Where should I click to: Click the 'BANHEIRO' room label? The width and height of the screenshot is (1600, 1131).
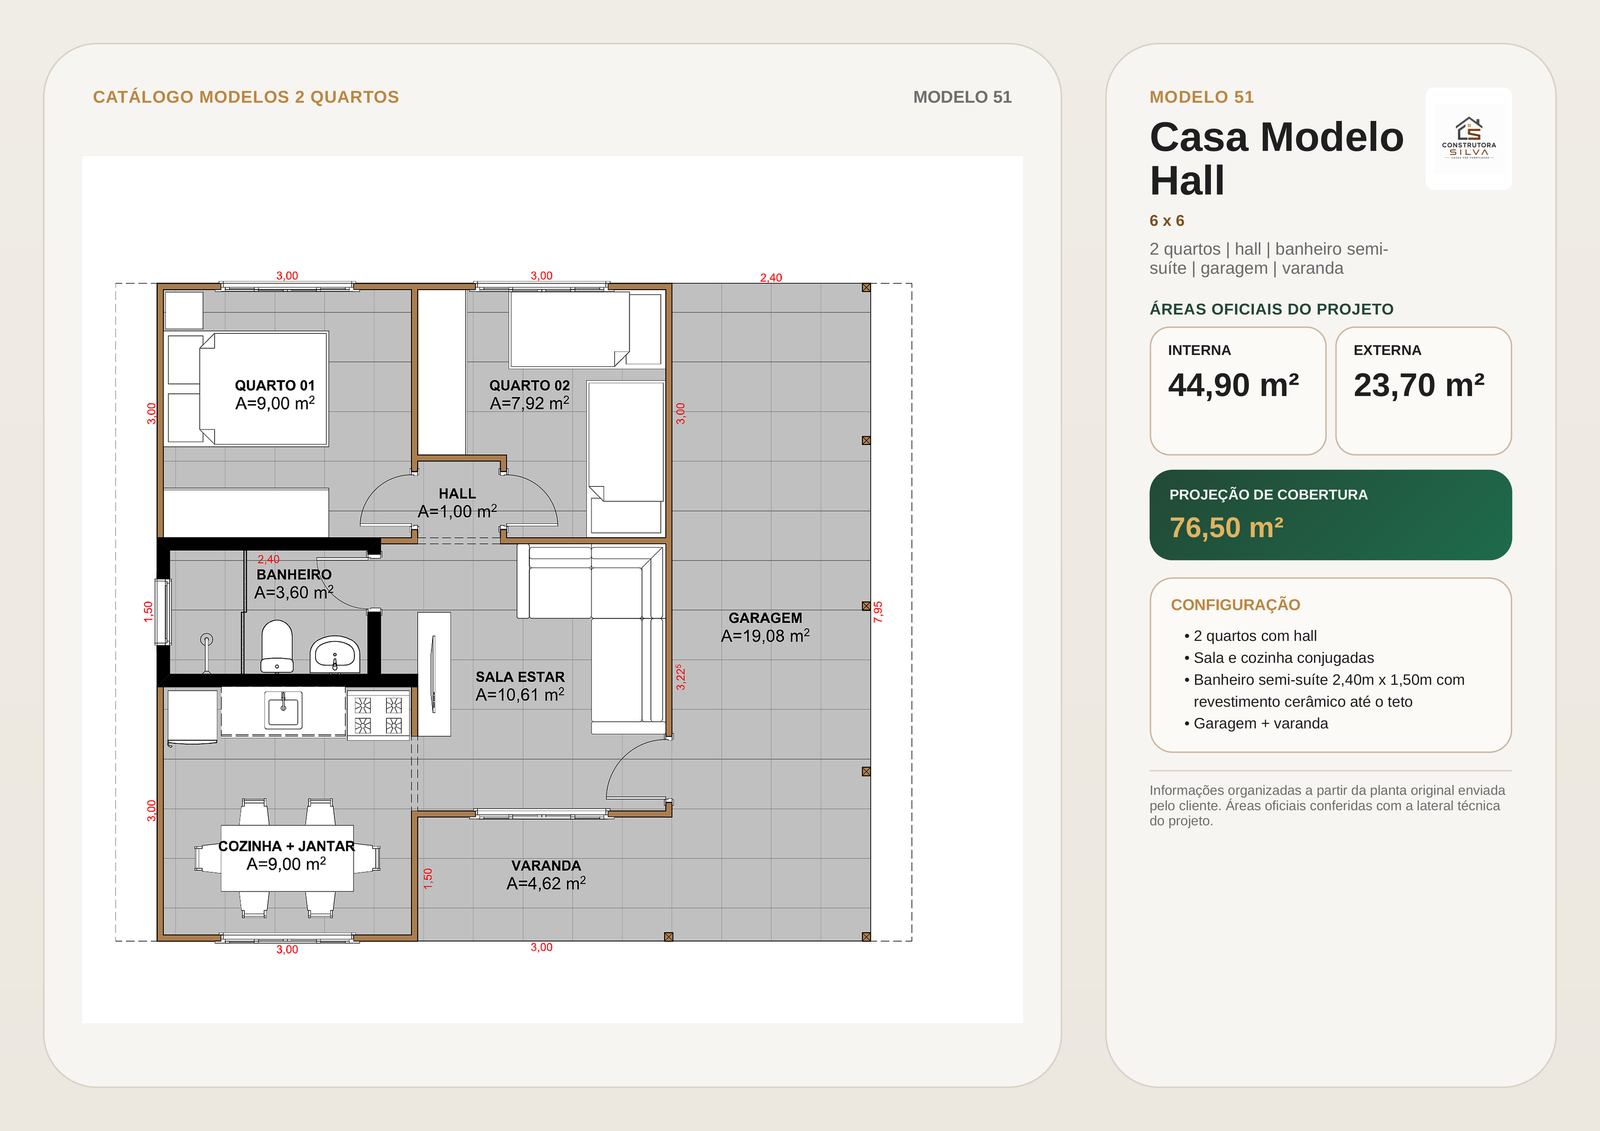click(x=294, y=574)
